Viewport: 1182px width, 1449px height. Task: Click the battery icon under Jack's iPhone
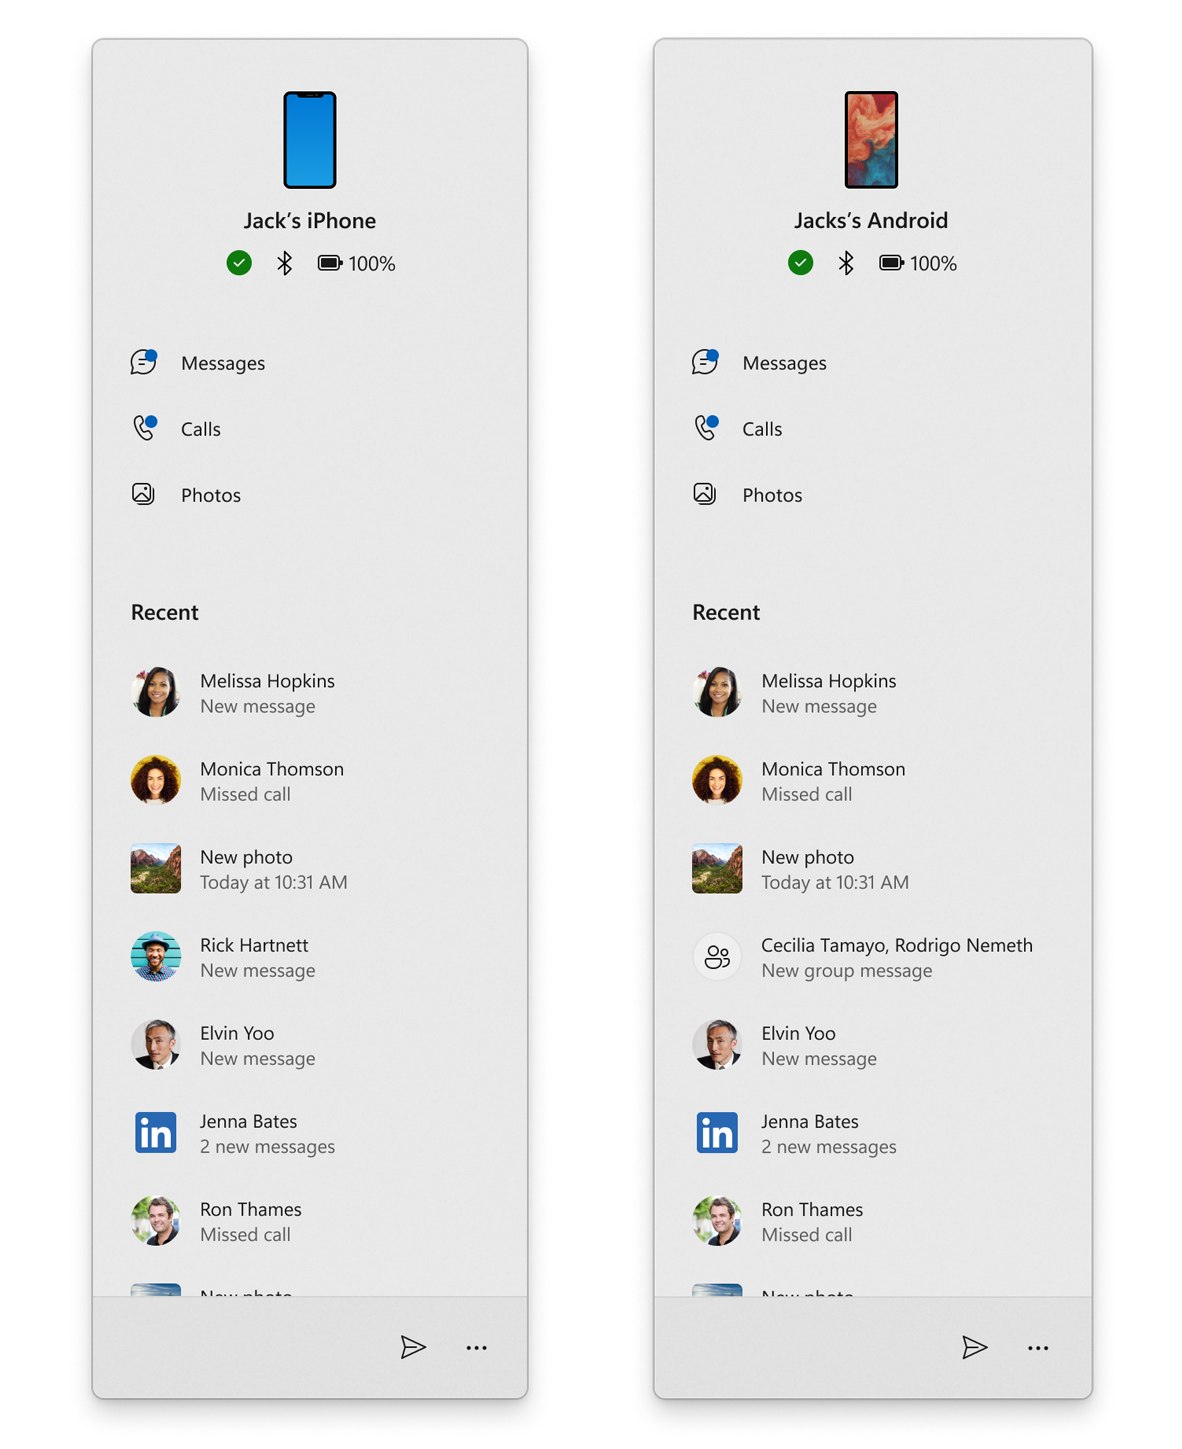coord(330,263)
